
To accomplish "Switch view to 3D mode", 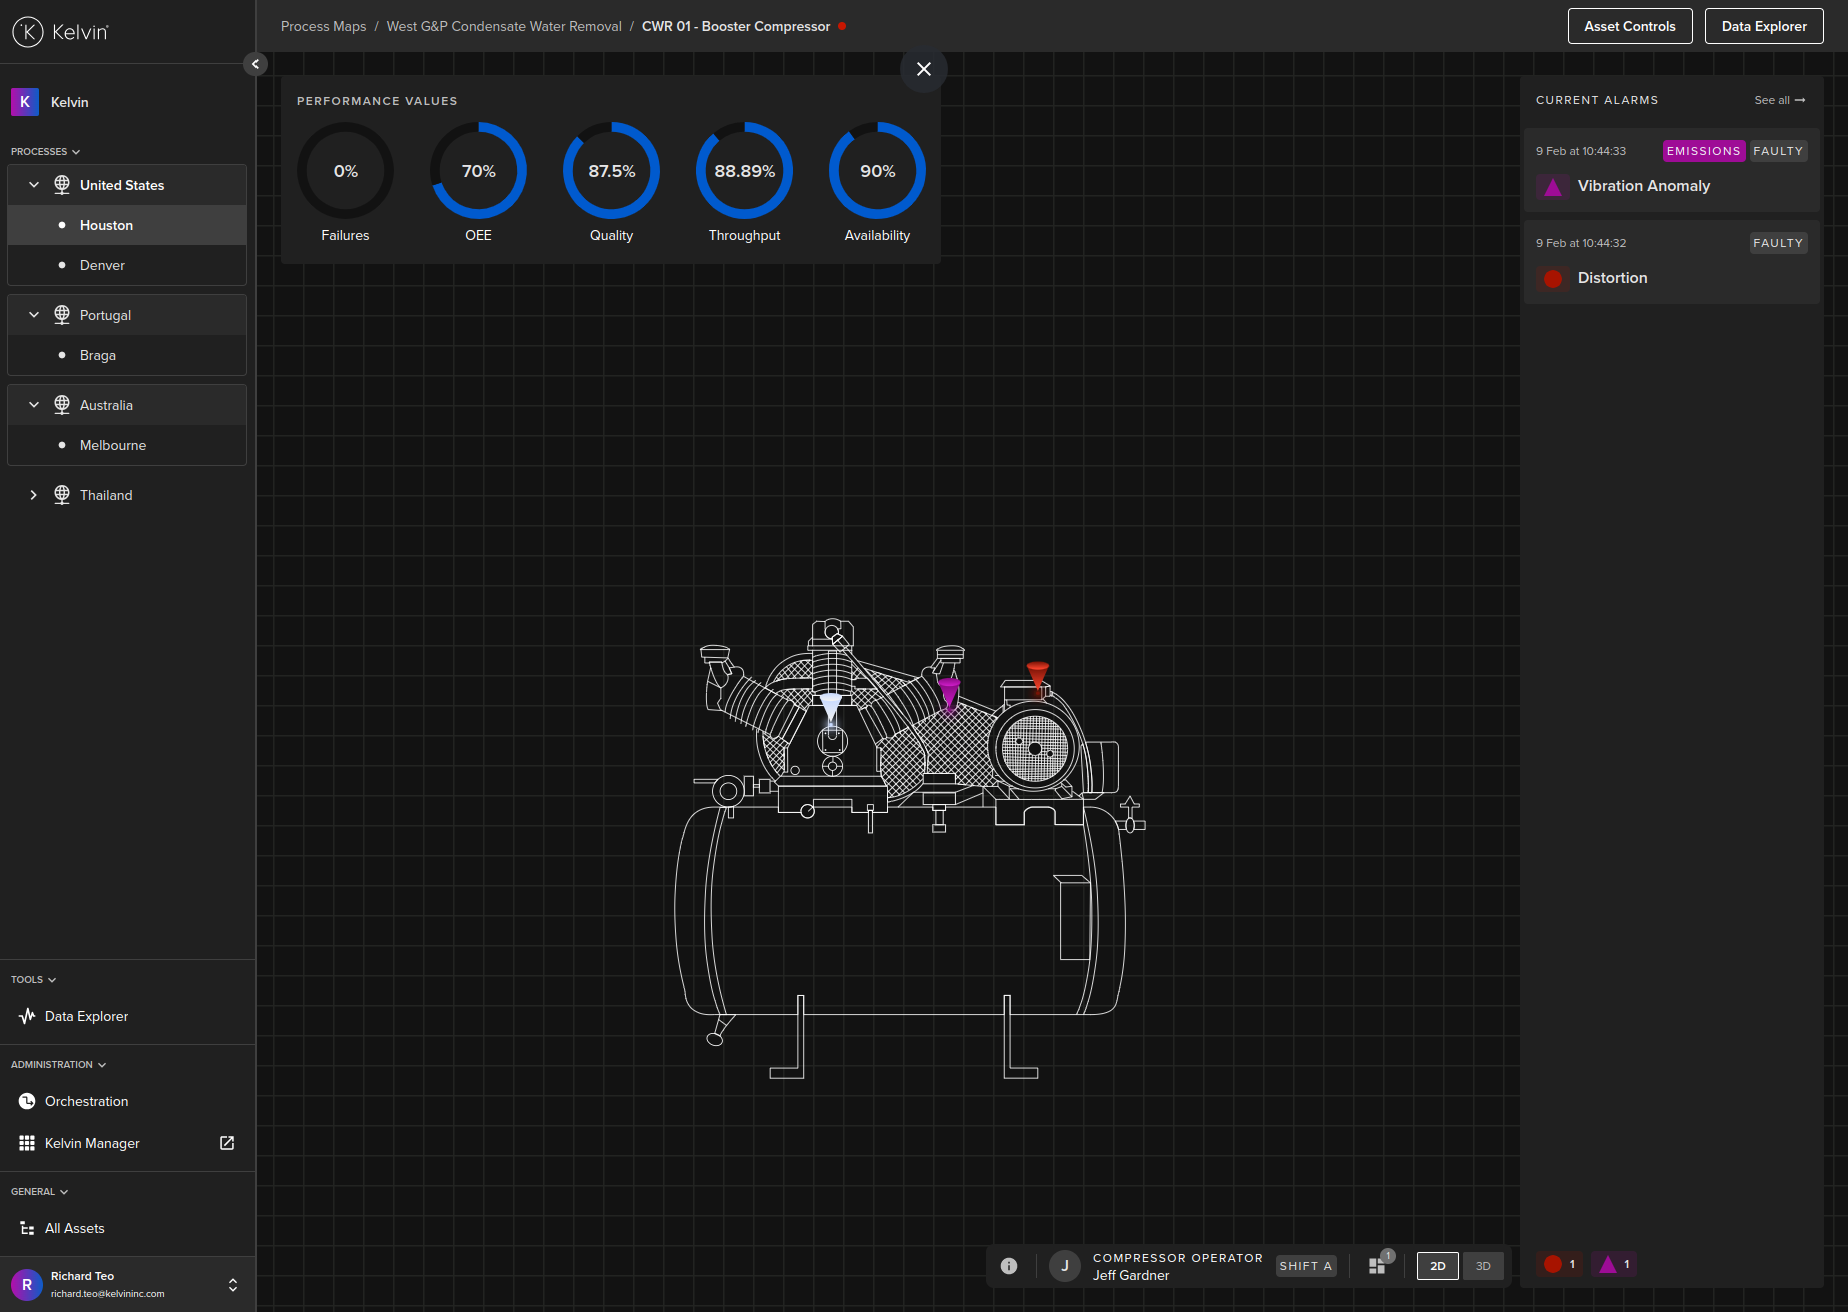I will click(x=1483, y=1266).
